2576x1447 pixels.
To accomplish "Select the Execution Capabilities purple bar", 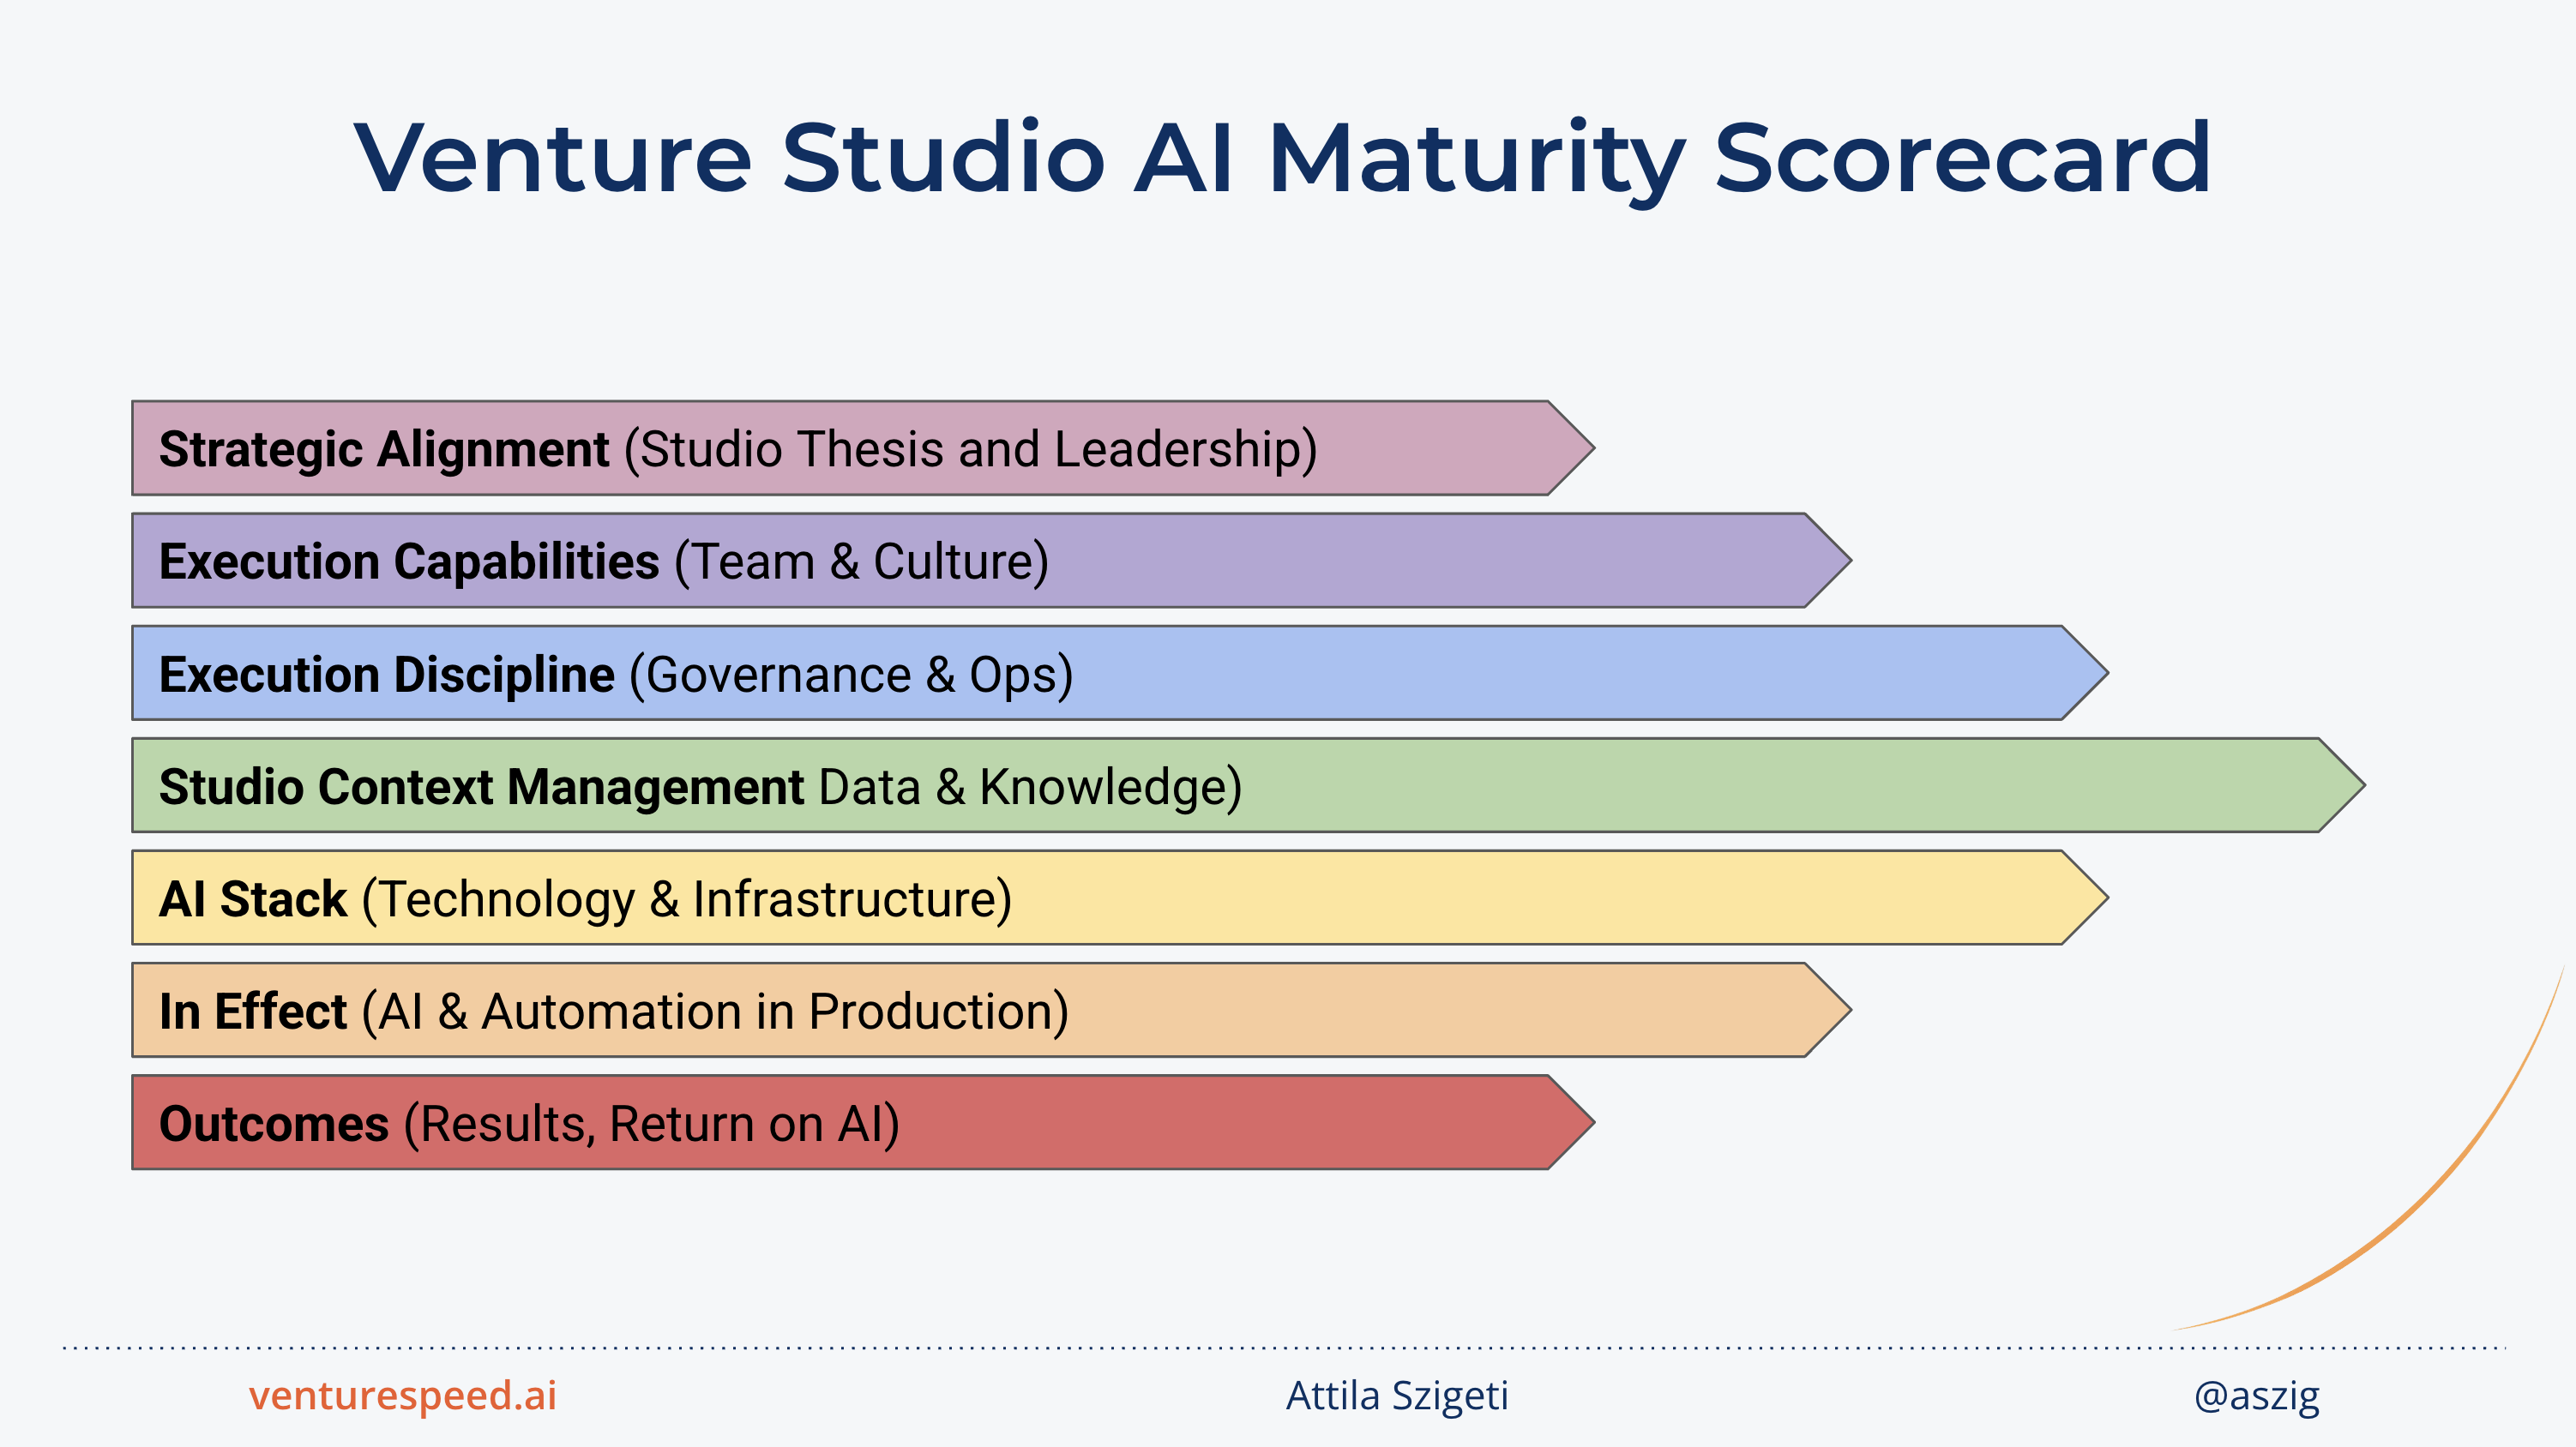I will tap(991, 560).
